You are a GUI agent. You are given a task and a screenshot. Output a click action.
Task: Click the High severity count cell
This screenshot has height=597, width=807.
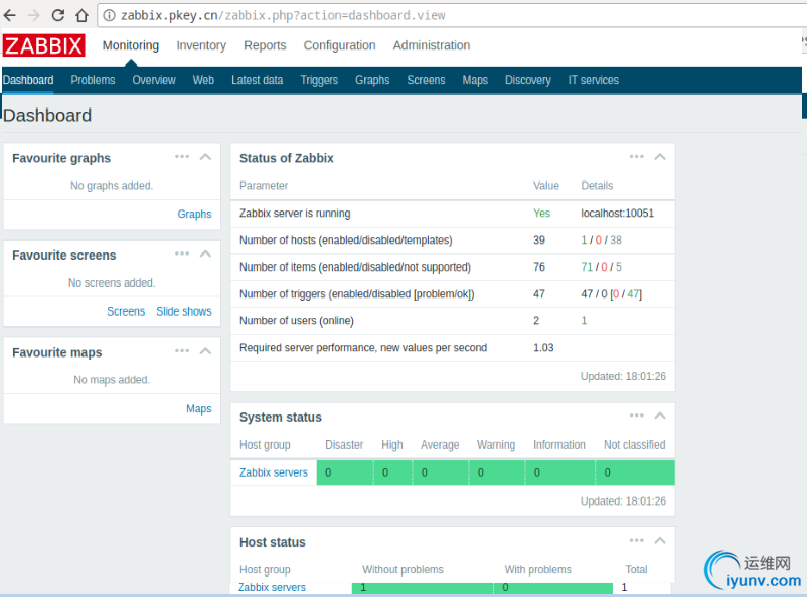click(393, 472)
